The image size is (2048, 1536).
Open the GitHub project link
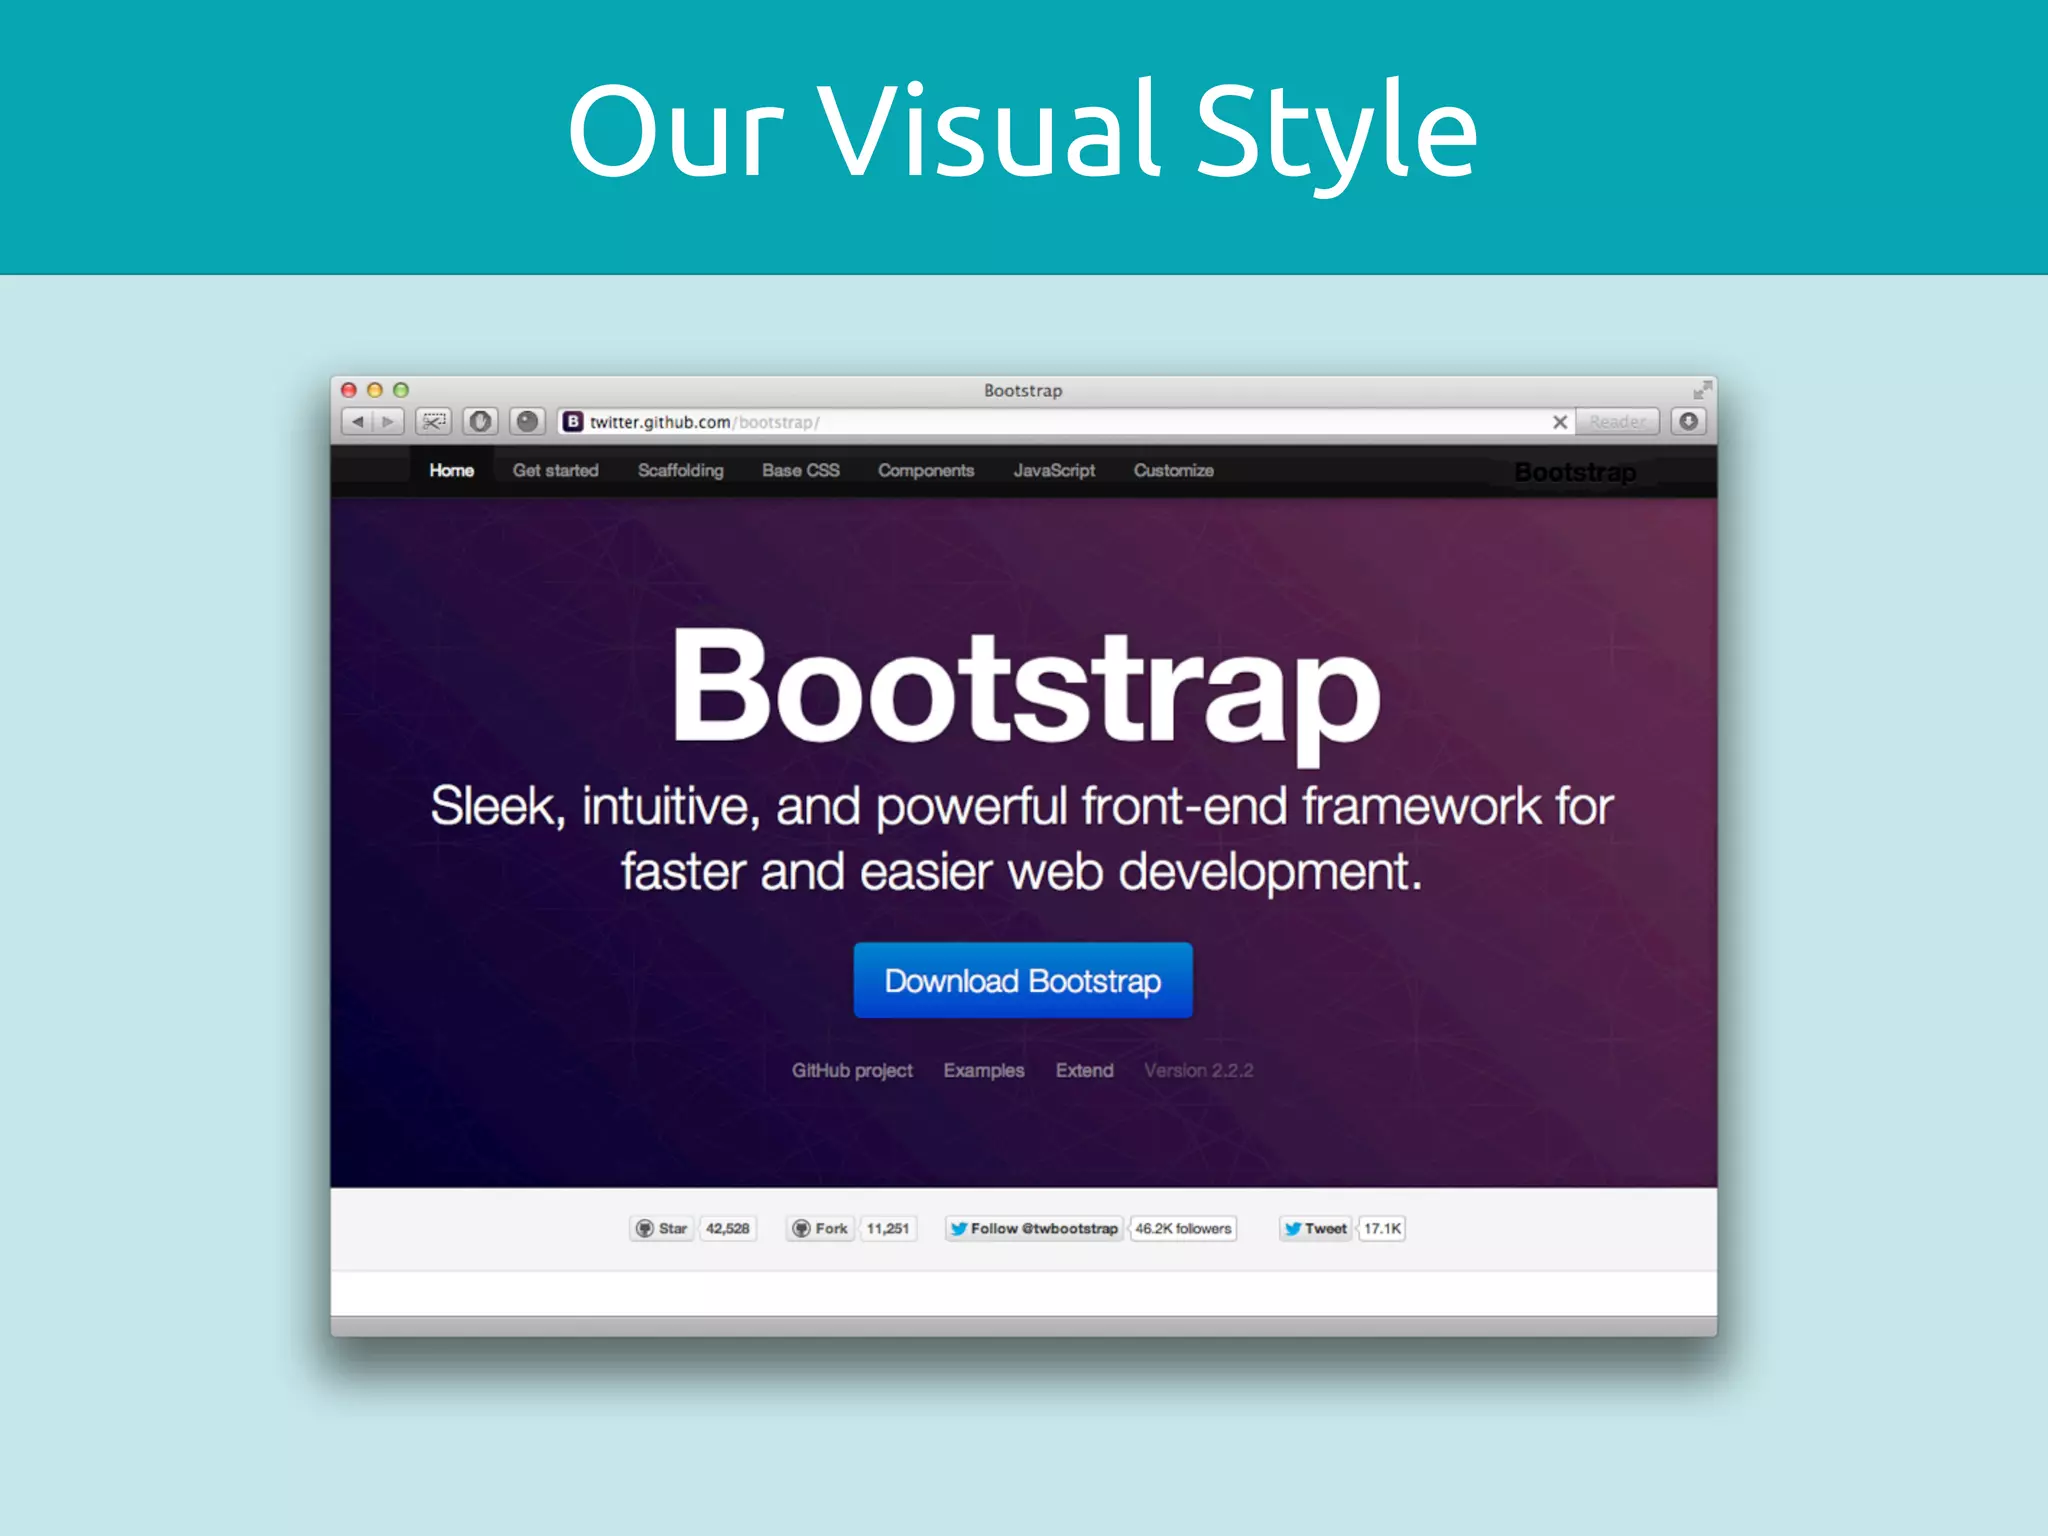[852, 1070]
